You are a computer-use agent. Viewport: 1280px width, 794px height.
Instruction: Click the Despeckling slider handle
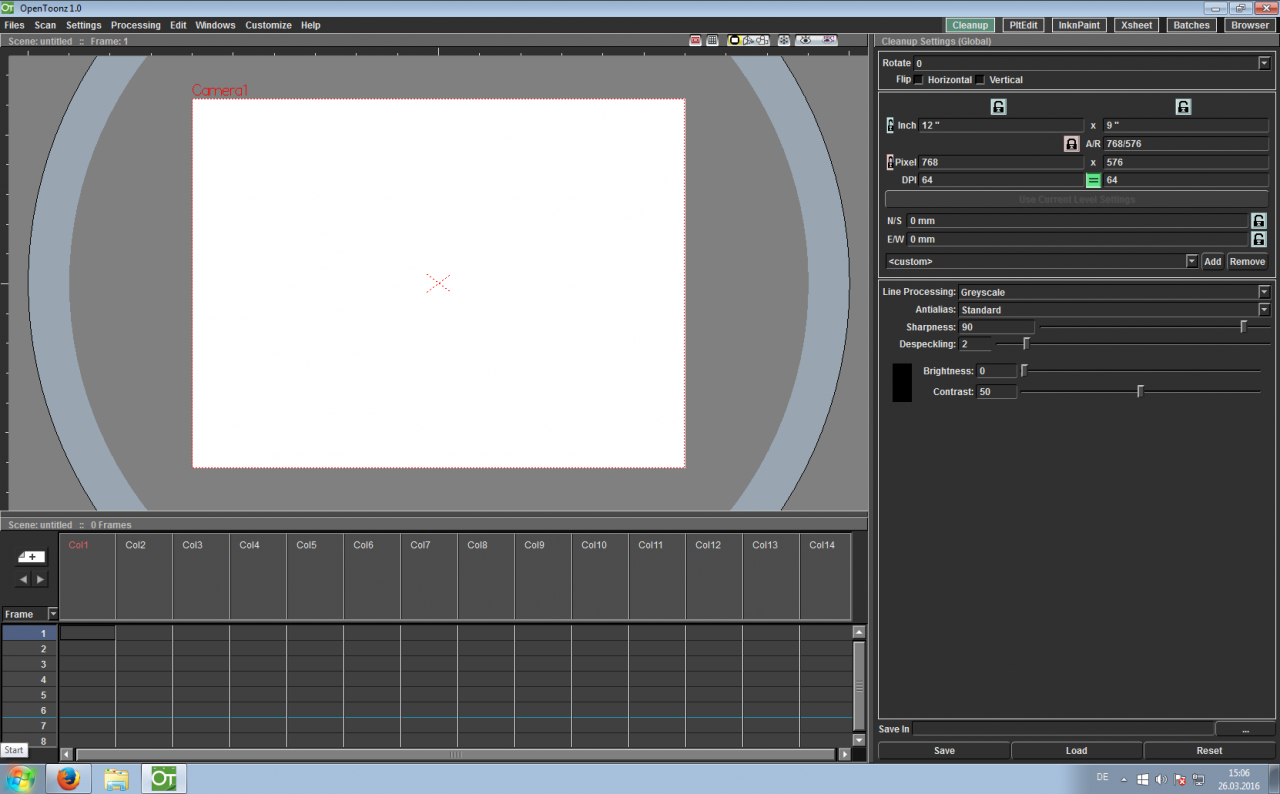click(x=1026, y=344)
